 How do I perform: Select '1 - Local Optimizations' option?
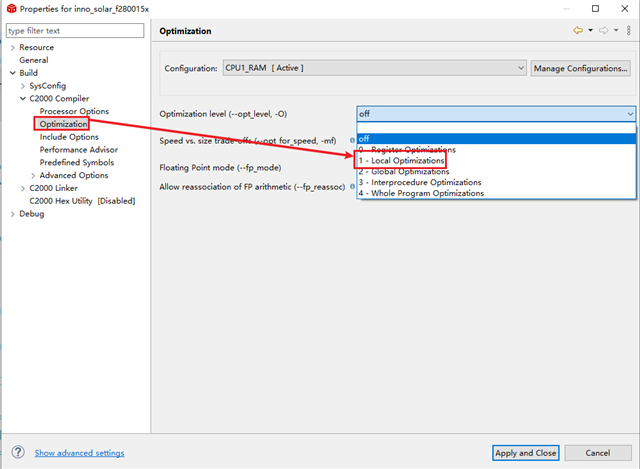coord(400,160)
